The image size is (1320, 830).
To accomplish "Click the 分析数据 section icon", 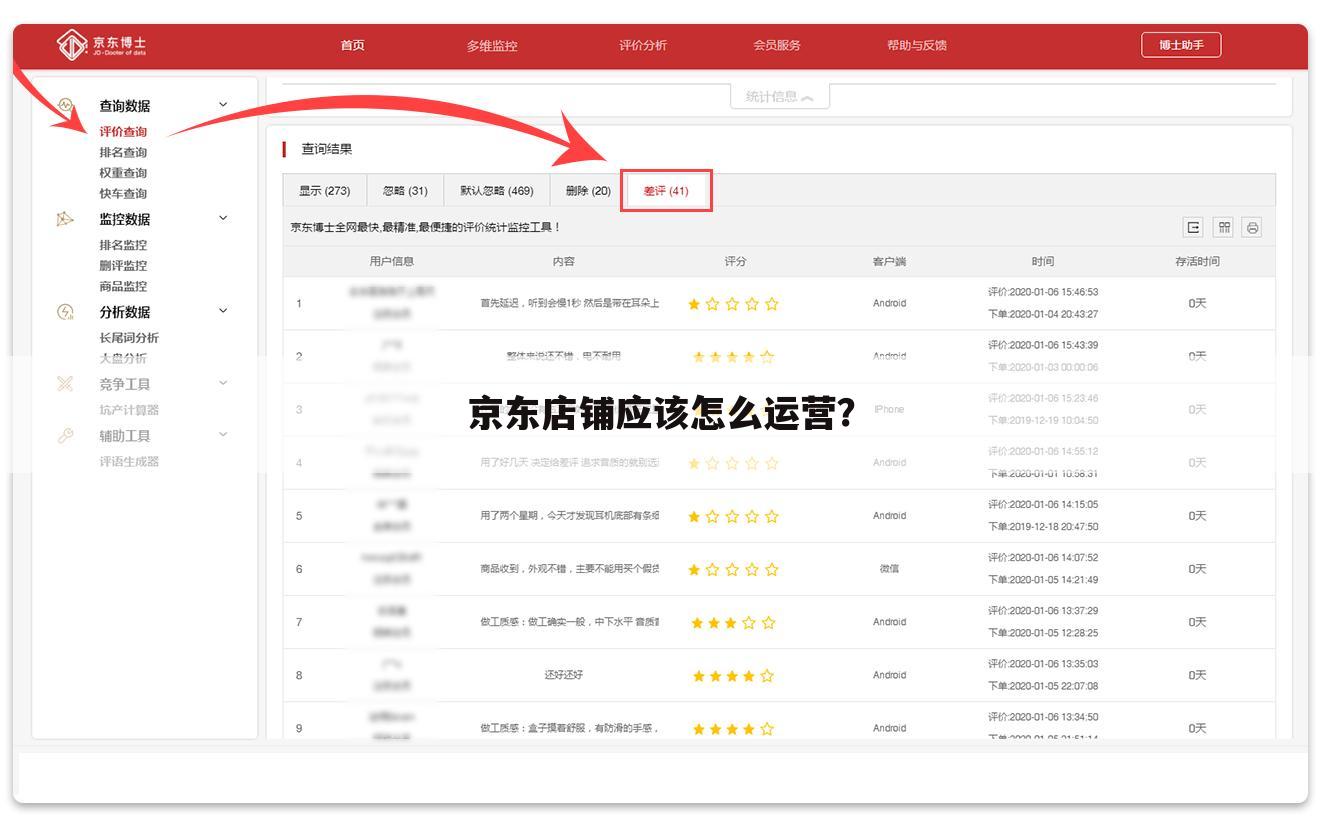I will 65,312.
